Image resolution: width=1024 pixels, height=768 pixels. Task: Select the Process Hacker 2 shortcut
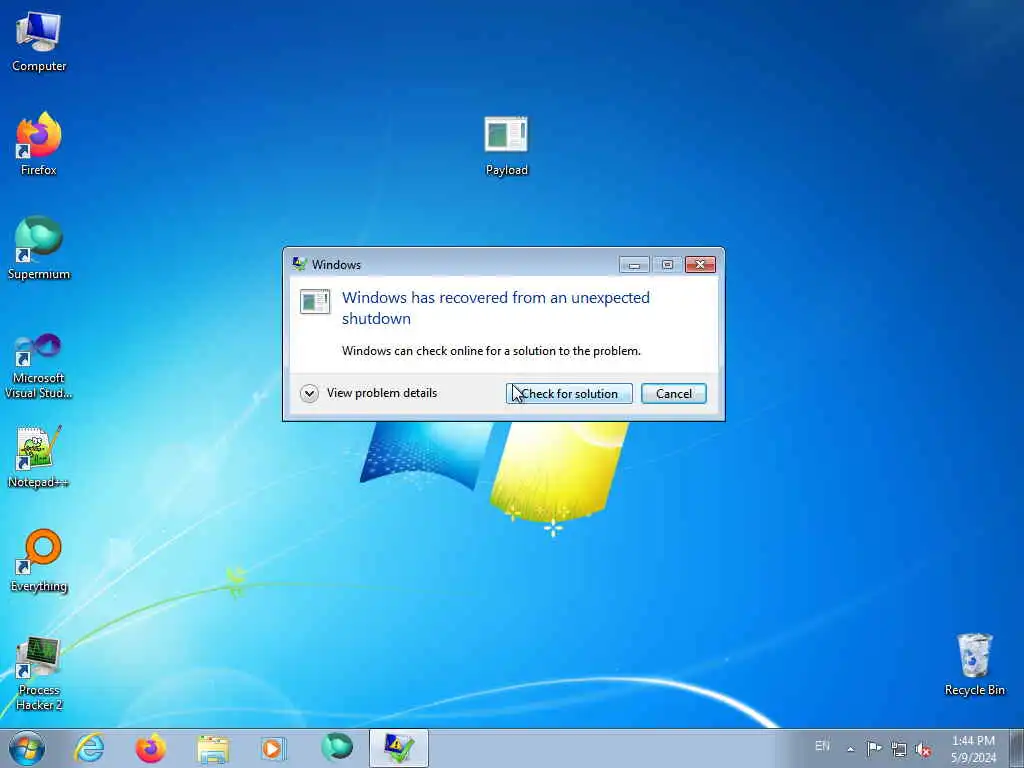click(x=39, y=673)
